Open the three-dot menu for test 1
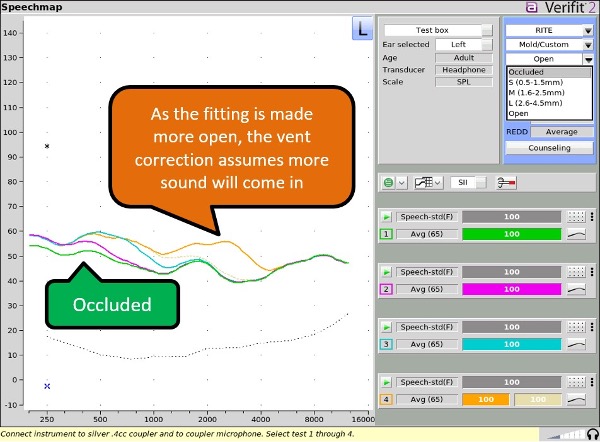The height and width of the screenshot is (442, 600). (x=592, y=217)
